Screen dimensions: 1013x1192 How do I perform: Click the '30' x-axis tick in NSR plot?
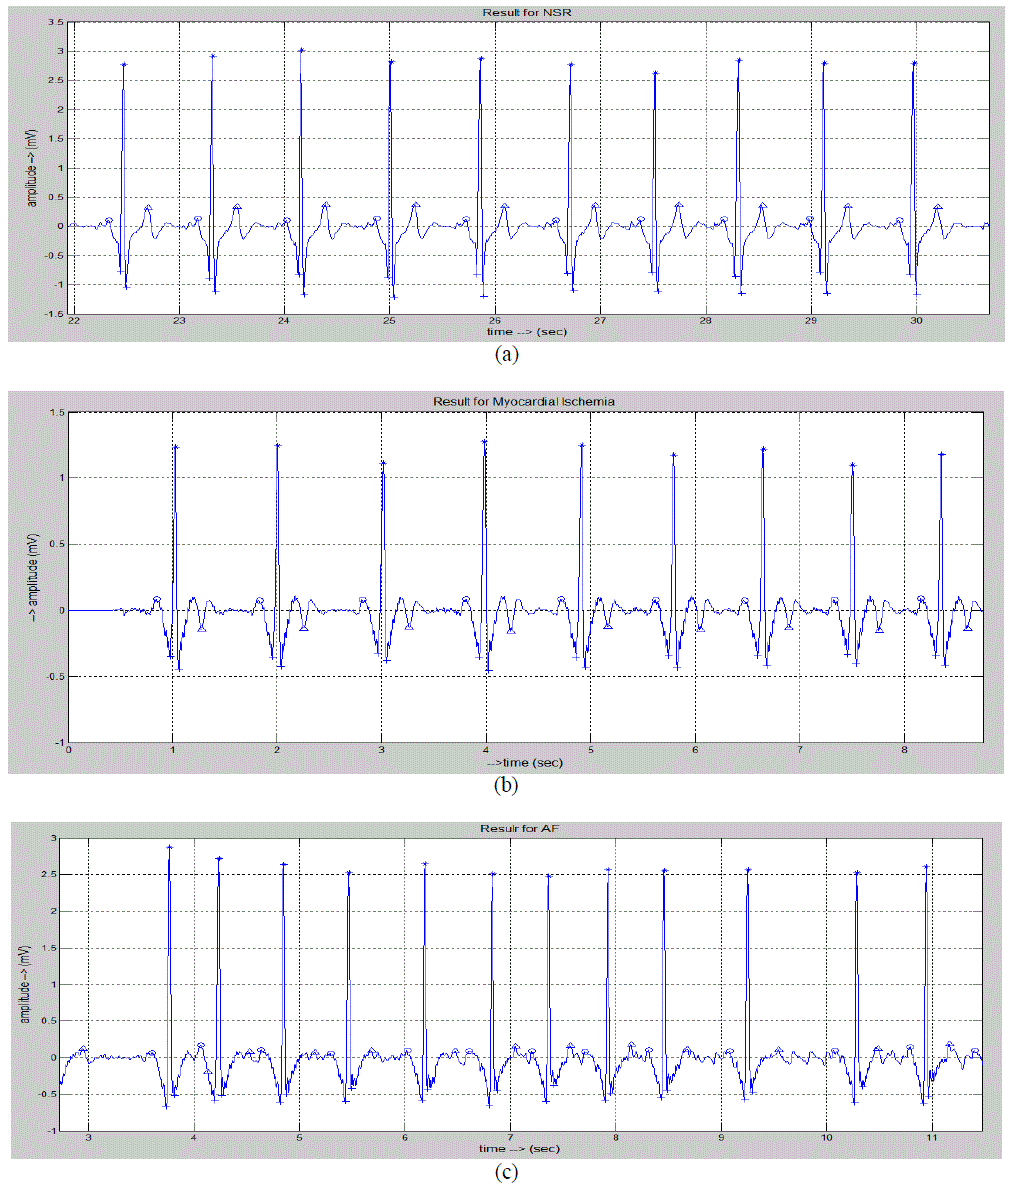pyautogui.click(x=917, y=321)
